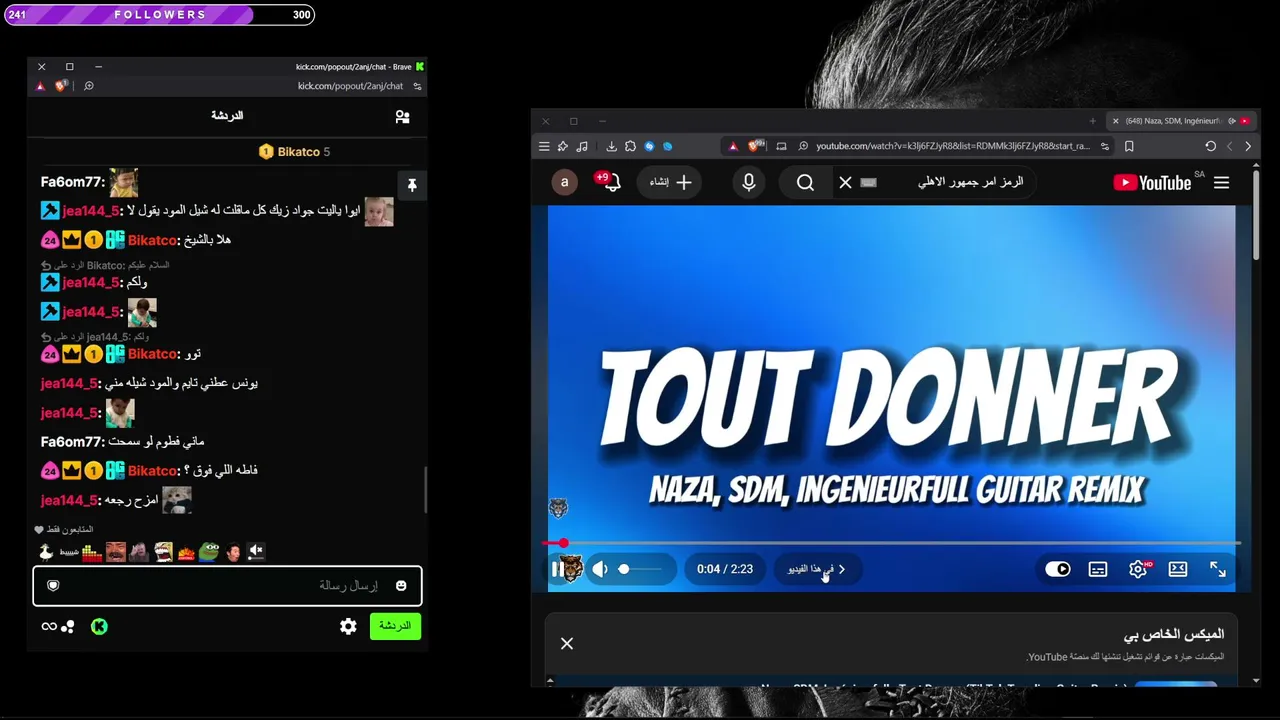Click the YouTube address bar URL
The image size is (1280, 720).
tap(952, 146)
